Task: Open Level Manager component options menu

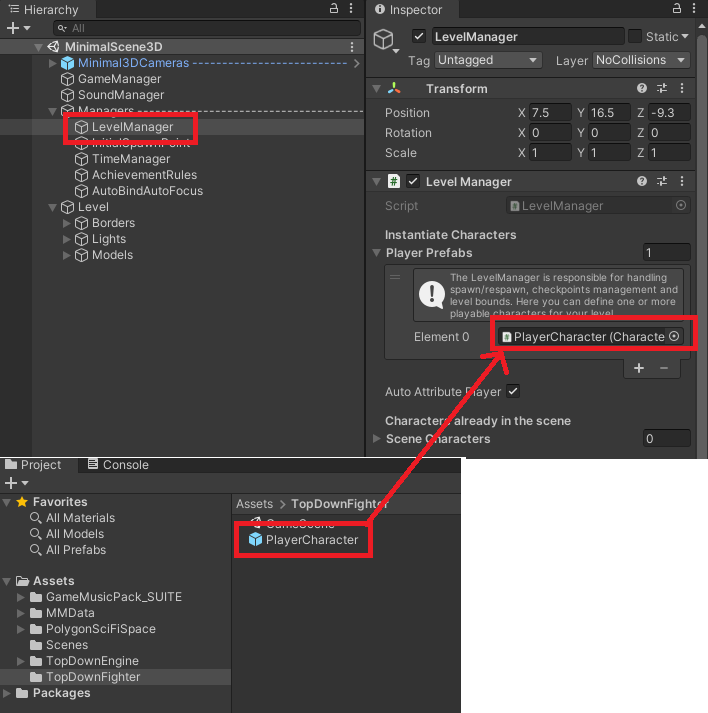Action: [x=682, y=181]
